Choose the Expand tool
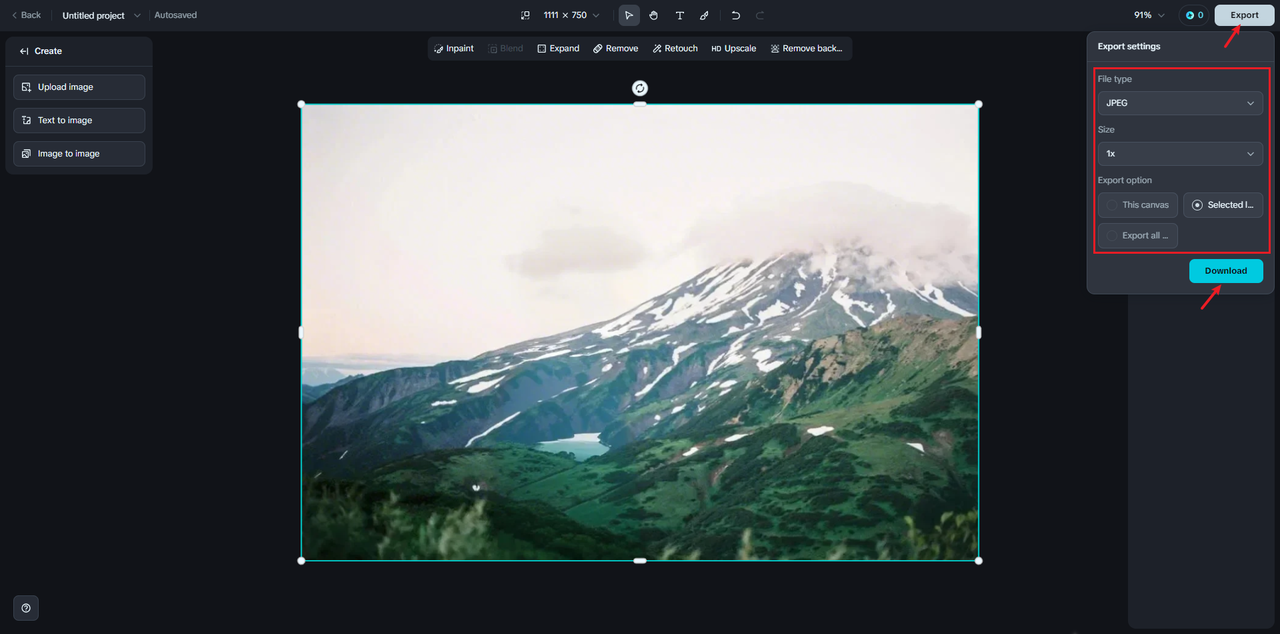This screenshot has width=1280, height=634. click(x=558, y=48)
